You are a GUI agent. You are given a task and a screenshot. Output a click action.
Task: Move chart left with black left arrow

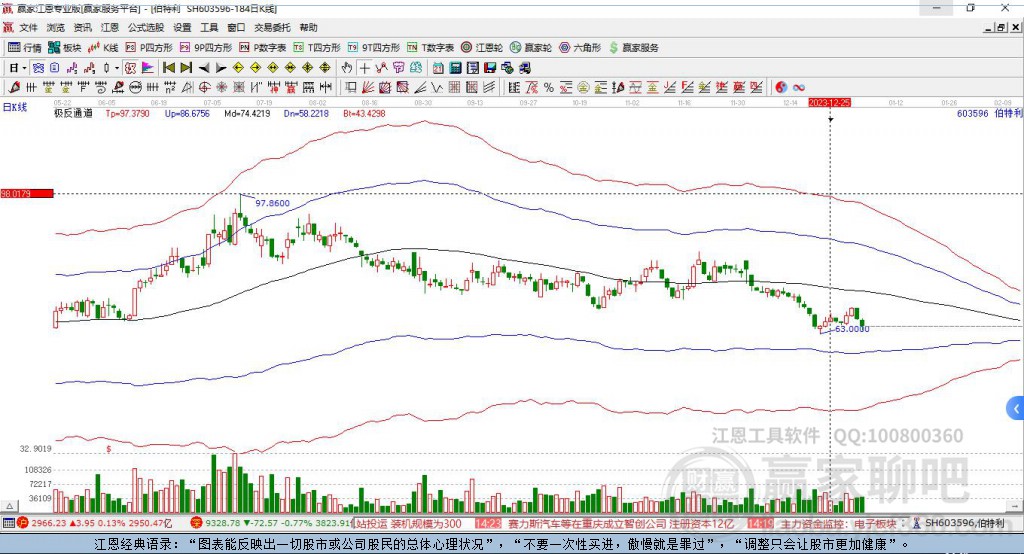click(x=204, y=68)
